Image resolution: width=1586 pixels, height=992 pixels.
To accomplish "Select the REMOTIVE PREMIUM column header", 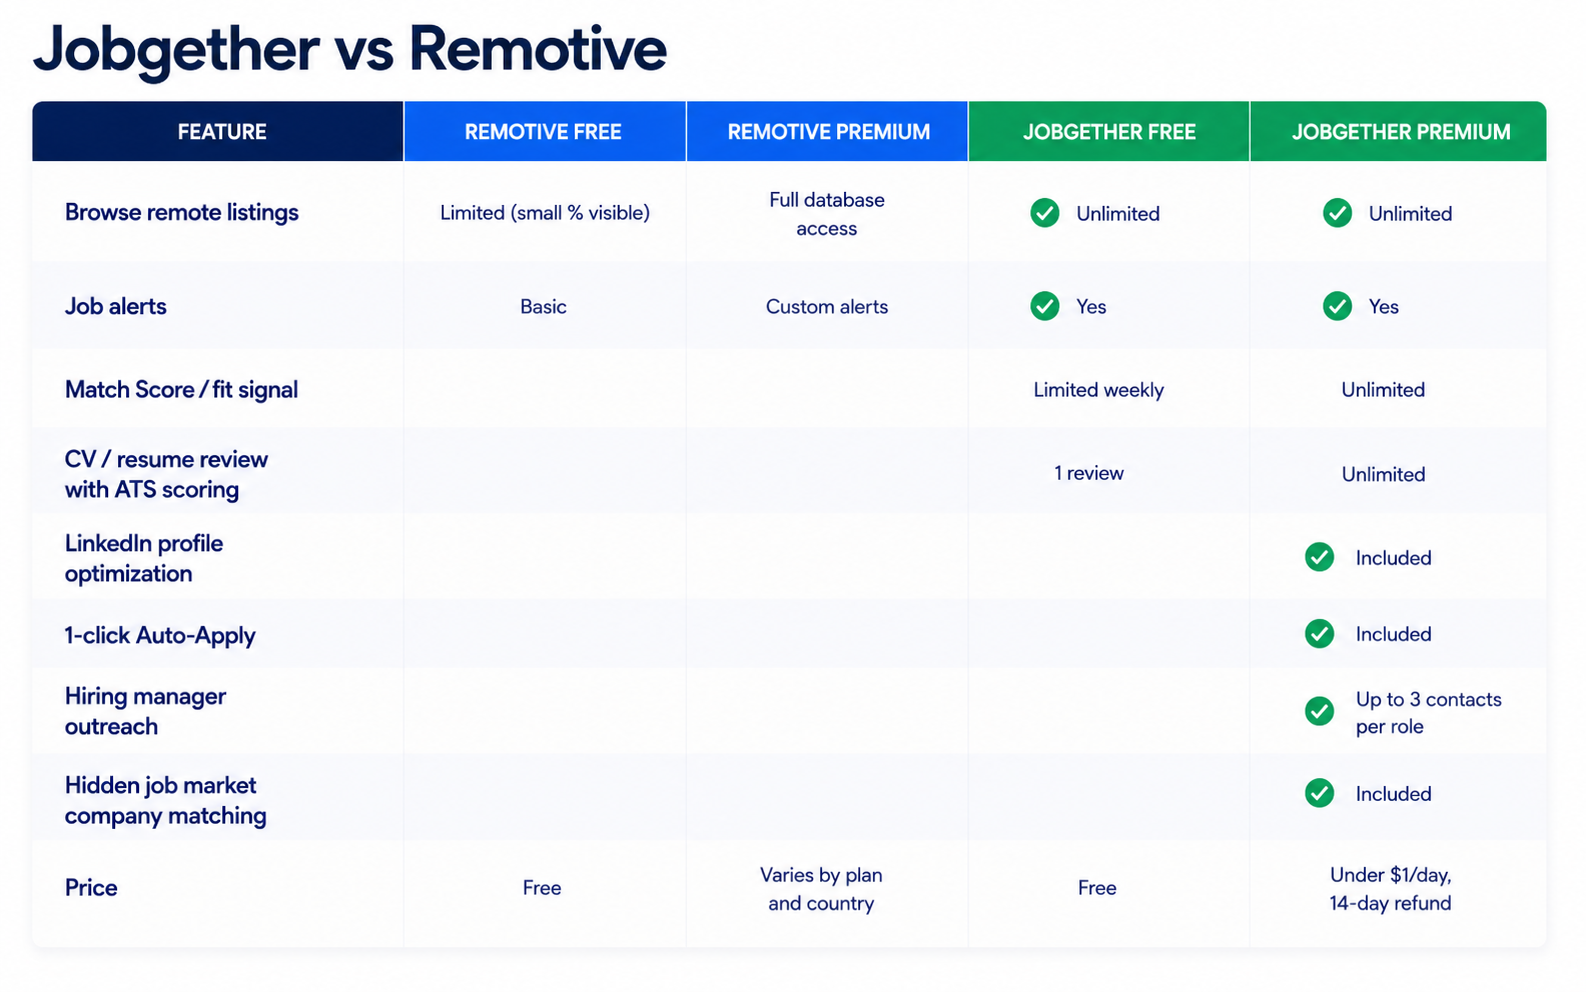I will [x=827, y=131].
